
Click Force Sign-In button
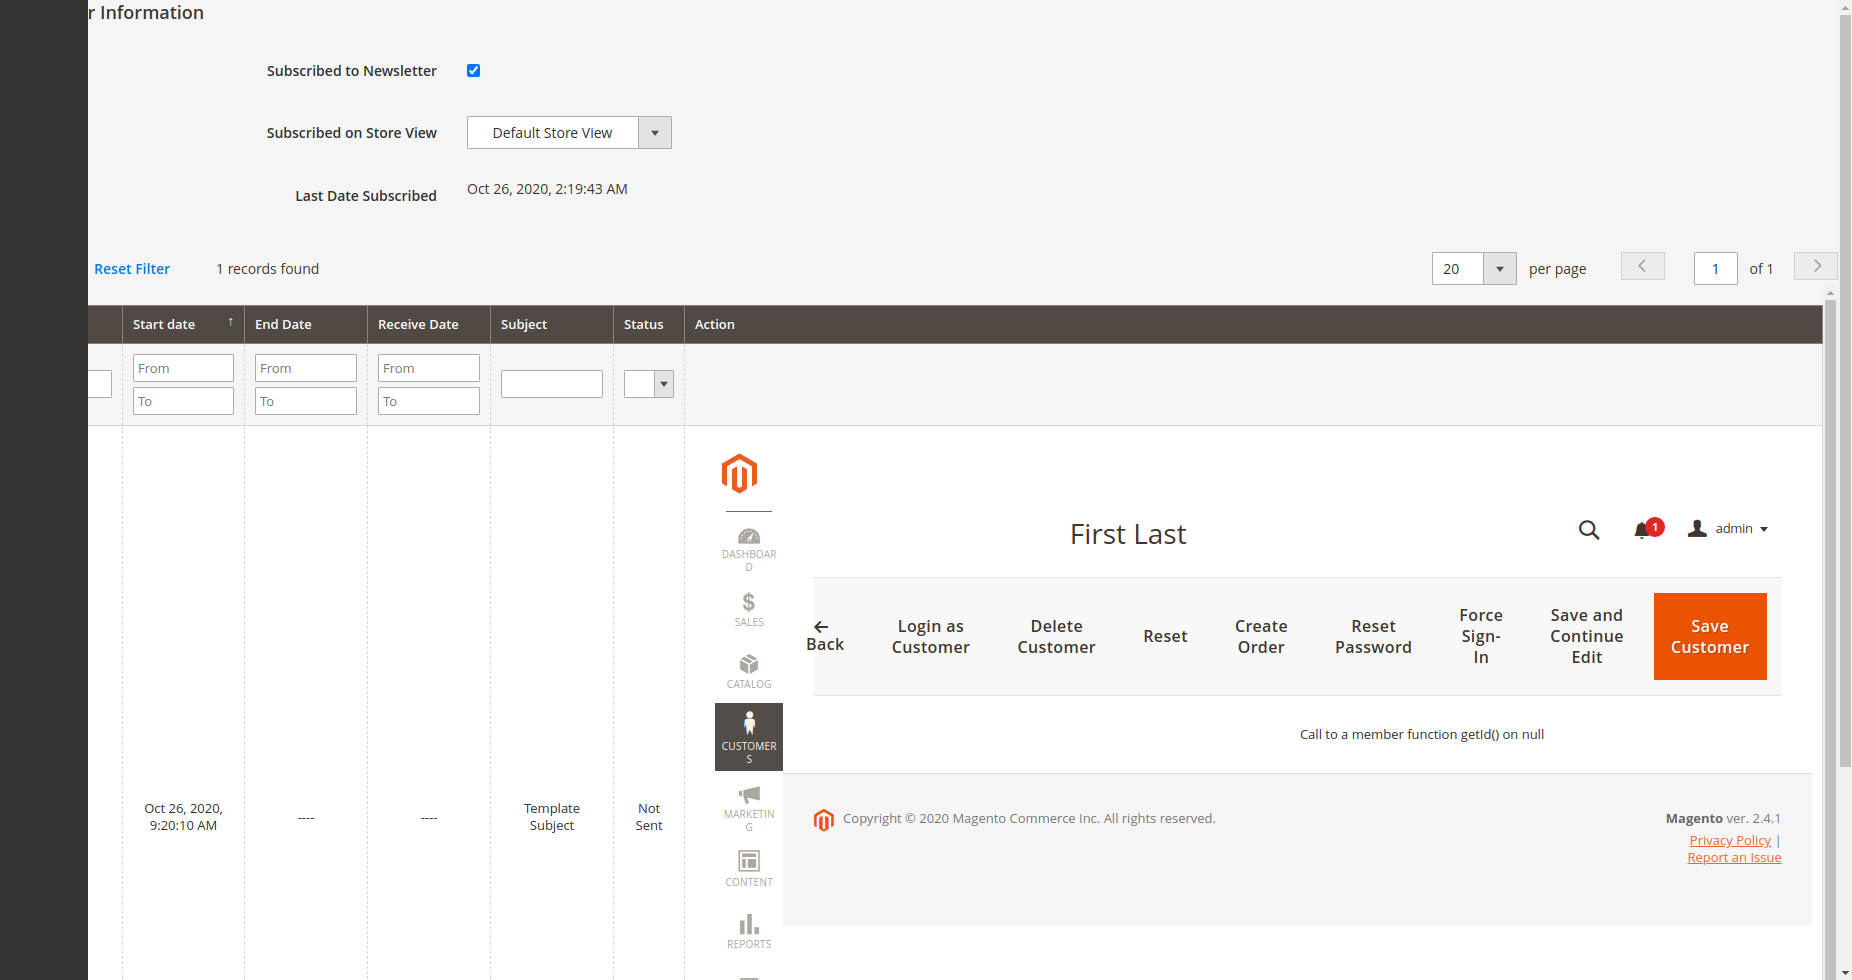(1481, 636)
